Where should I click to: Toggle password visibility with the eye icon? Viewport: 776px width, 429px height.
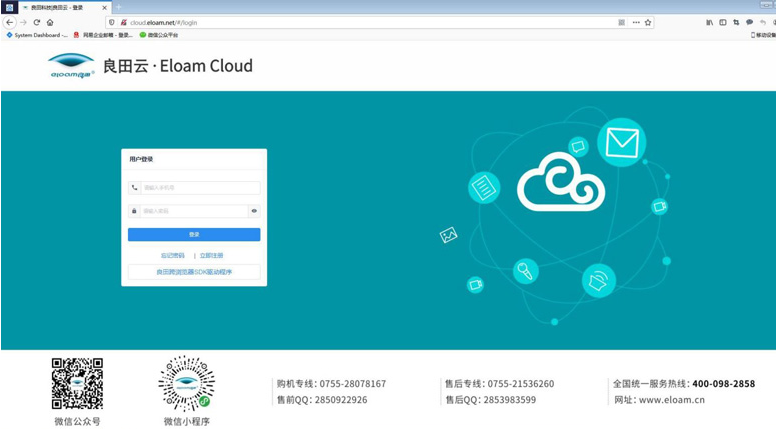click(x=254, y=211)
